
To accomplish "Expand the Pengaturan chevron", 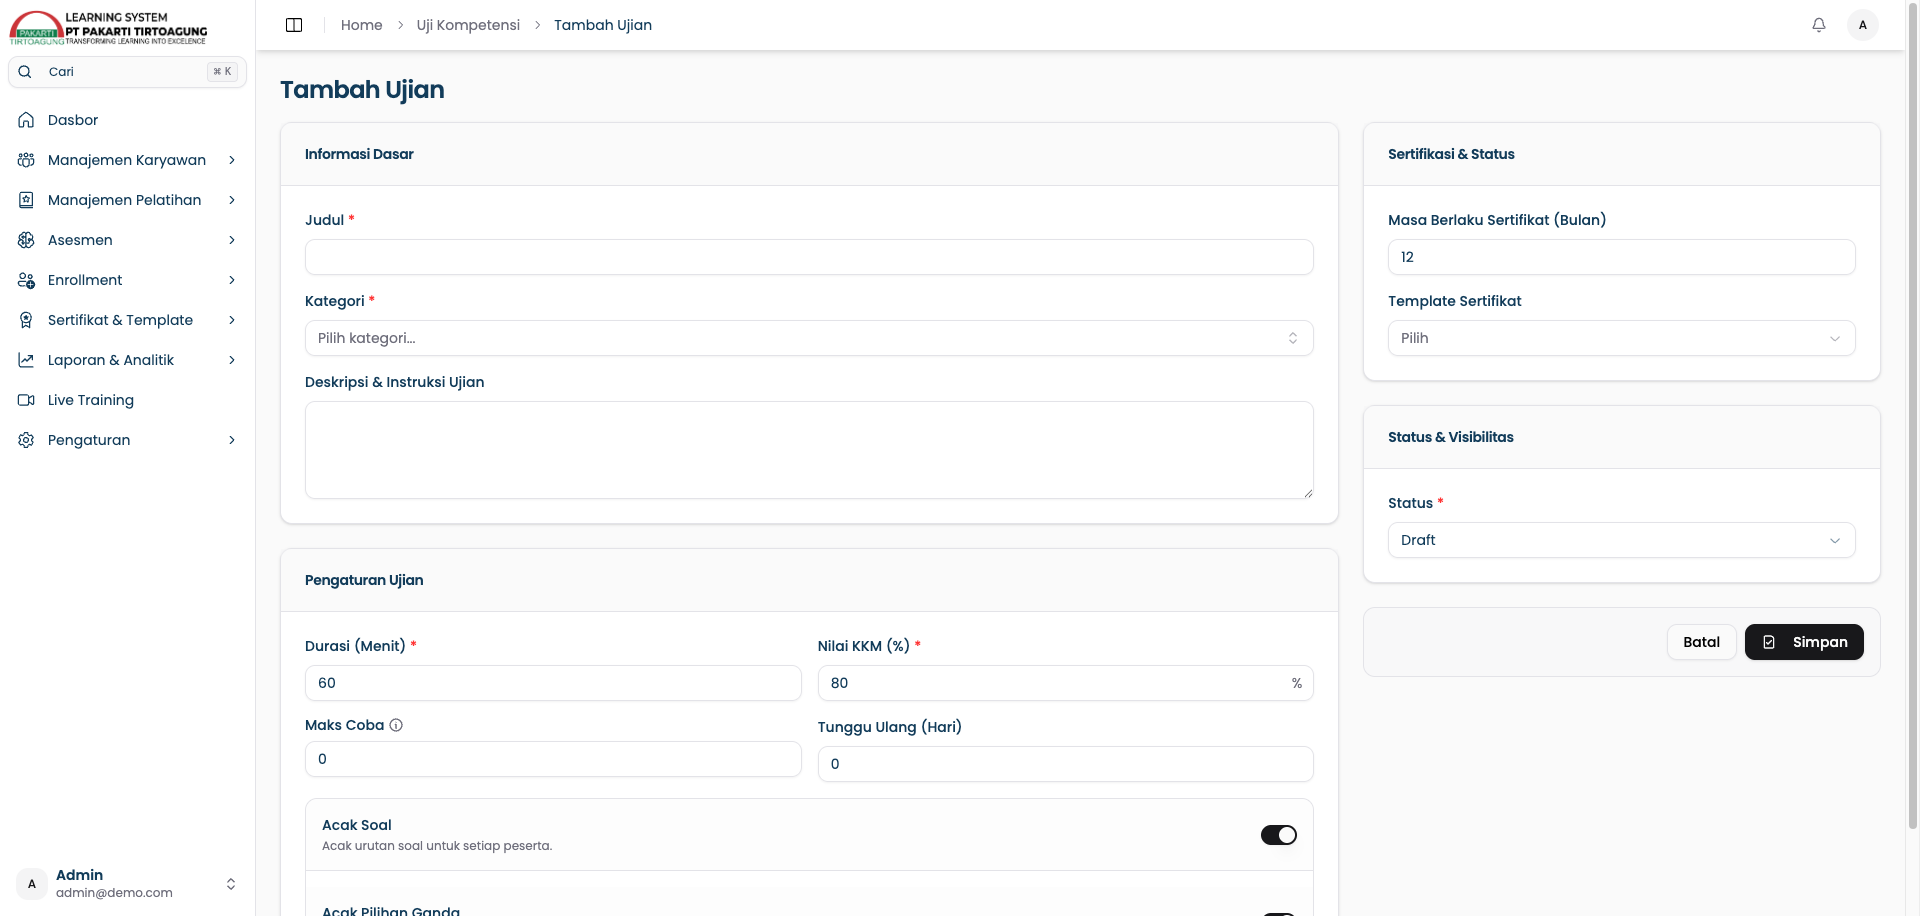I will (232, 440).
